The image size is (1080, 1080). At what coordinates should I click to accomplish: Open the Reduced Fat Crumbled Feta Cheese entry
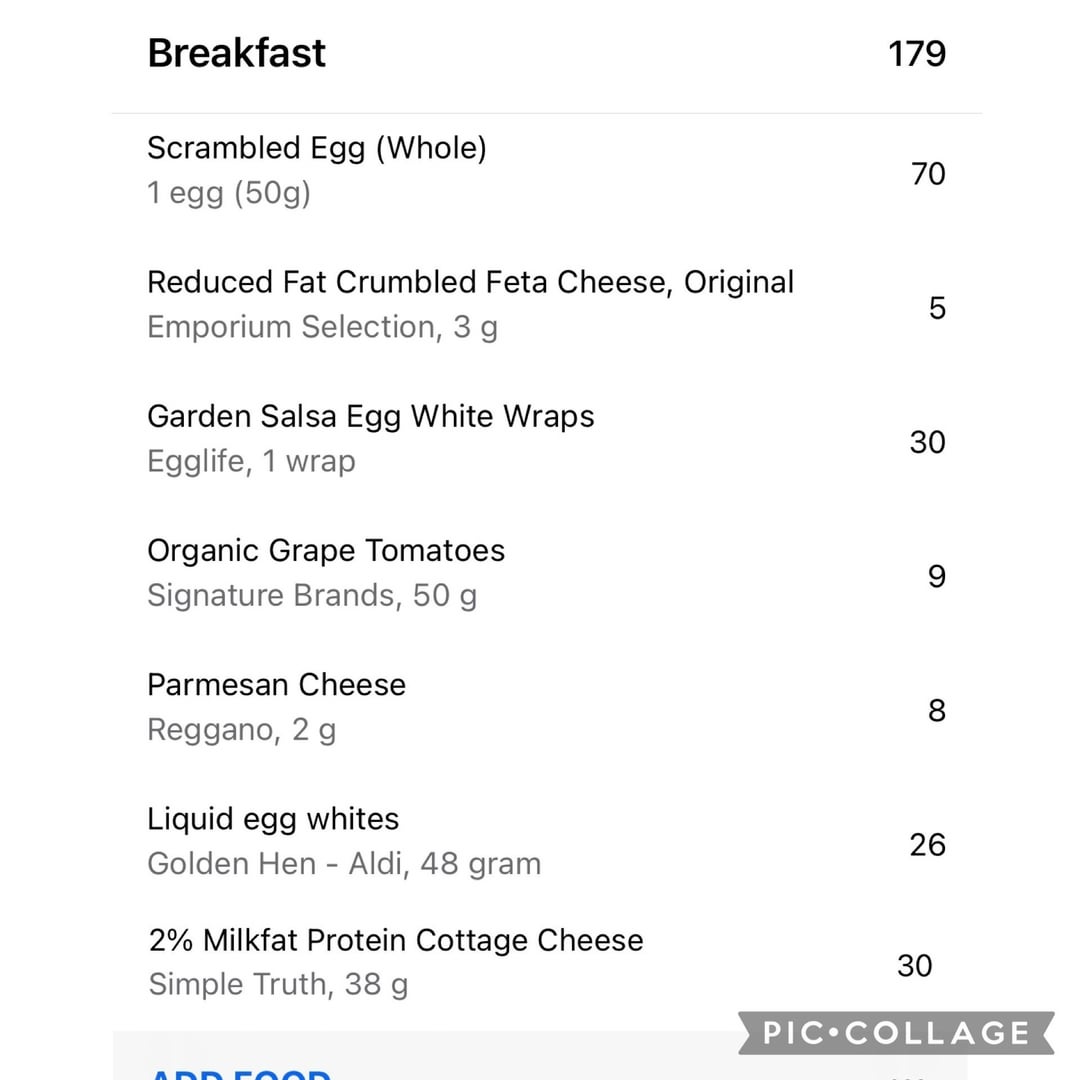click(470, 282)
